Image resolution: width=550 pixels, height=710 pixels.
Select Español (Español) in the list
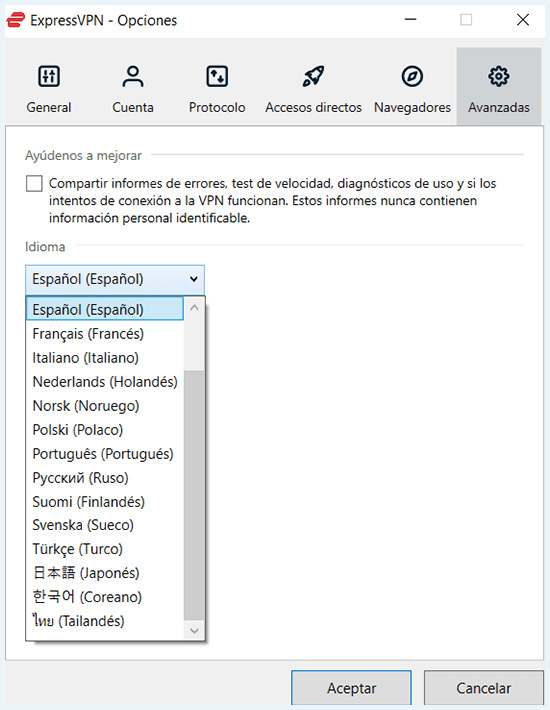coord(105,309)
